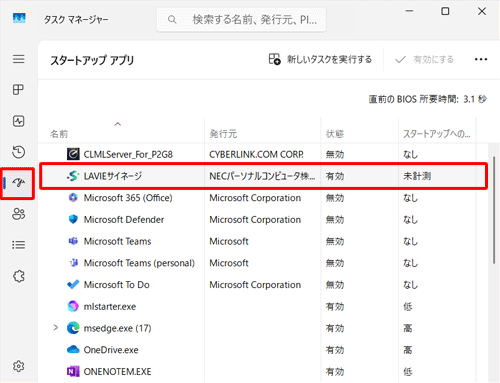Sort by 状態 column header
Viewport: 500px width, 383px height.
[335, 134]
